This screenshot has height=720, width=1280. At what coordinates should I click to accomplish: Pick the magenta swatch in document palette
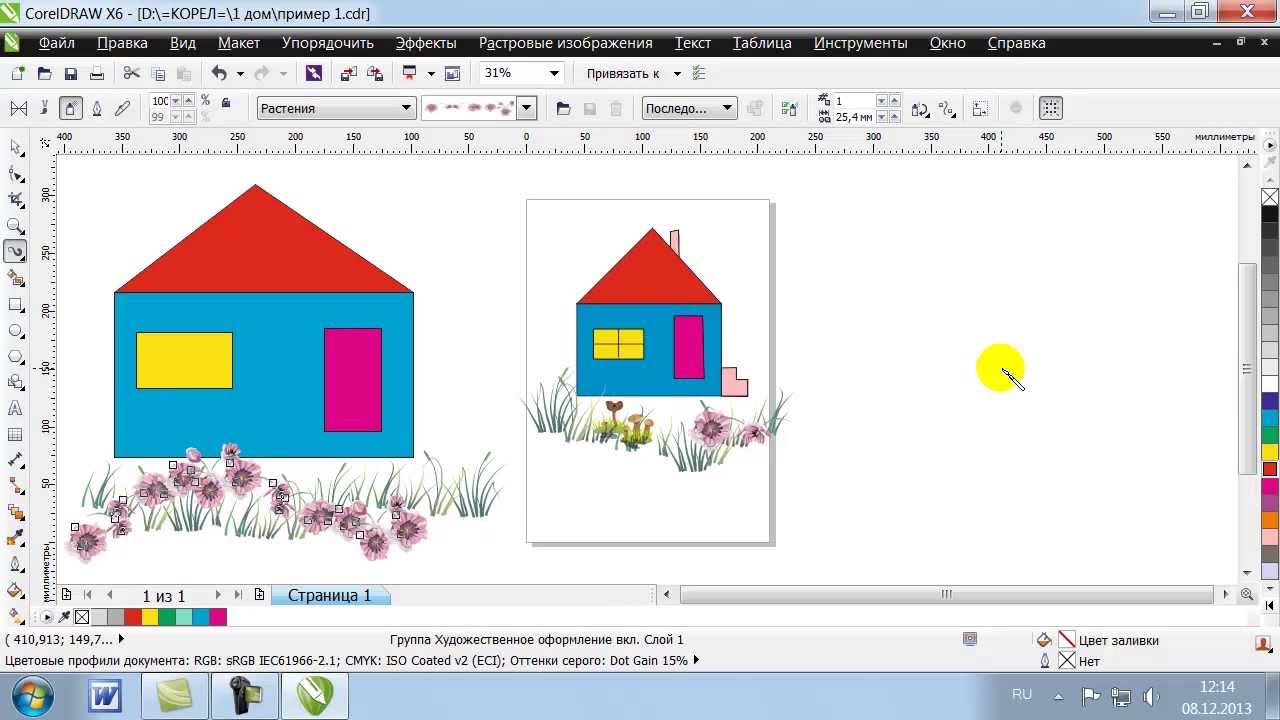[x=218, y=617]
